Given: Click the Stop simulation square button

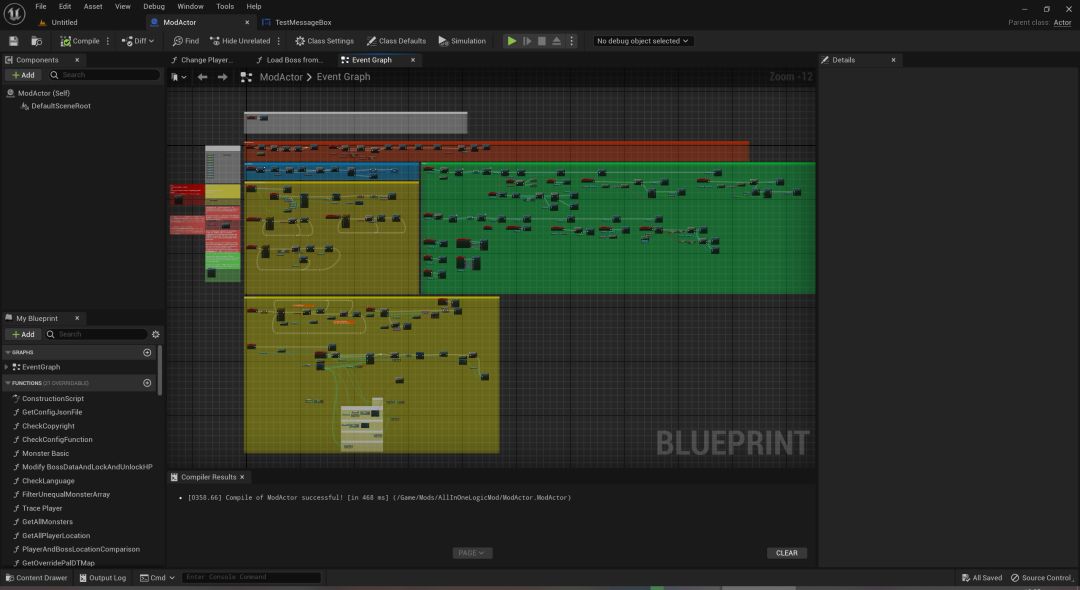Looking at the screenshot, I should tap(542, 41).
